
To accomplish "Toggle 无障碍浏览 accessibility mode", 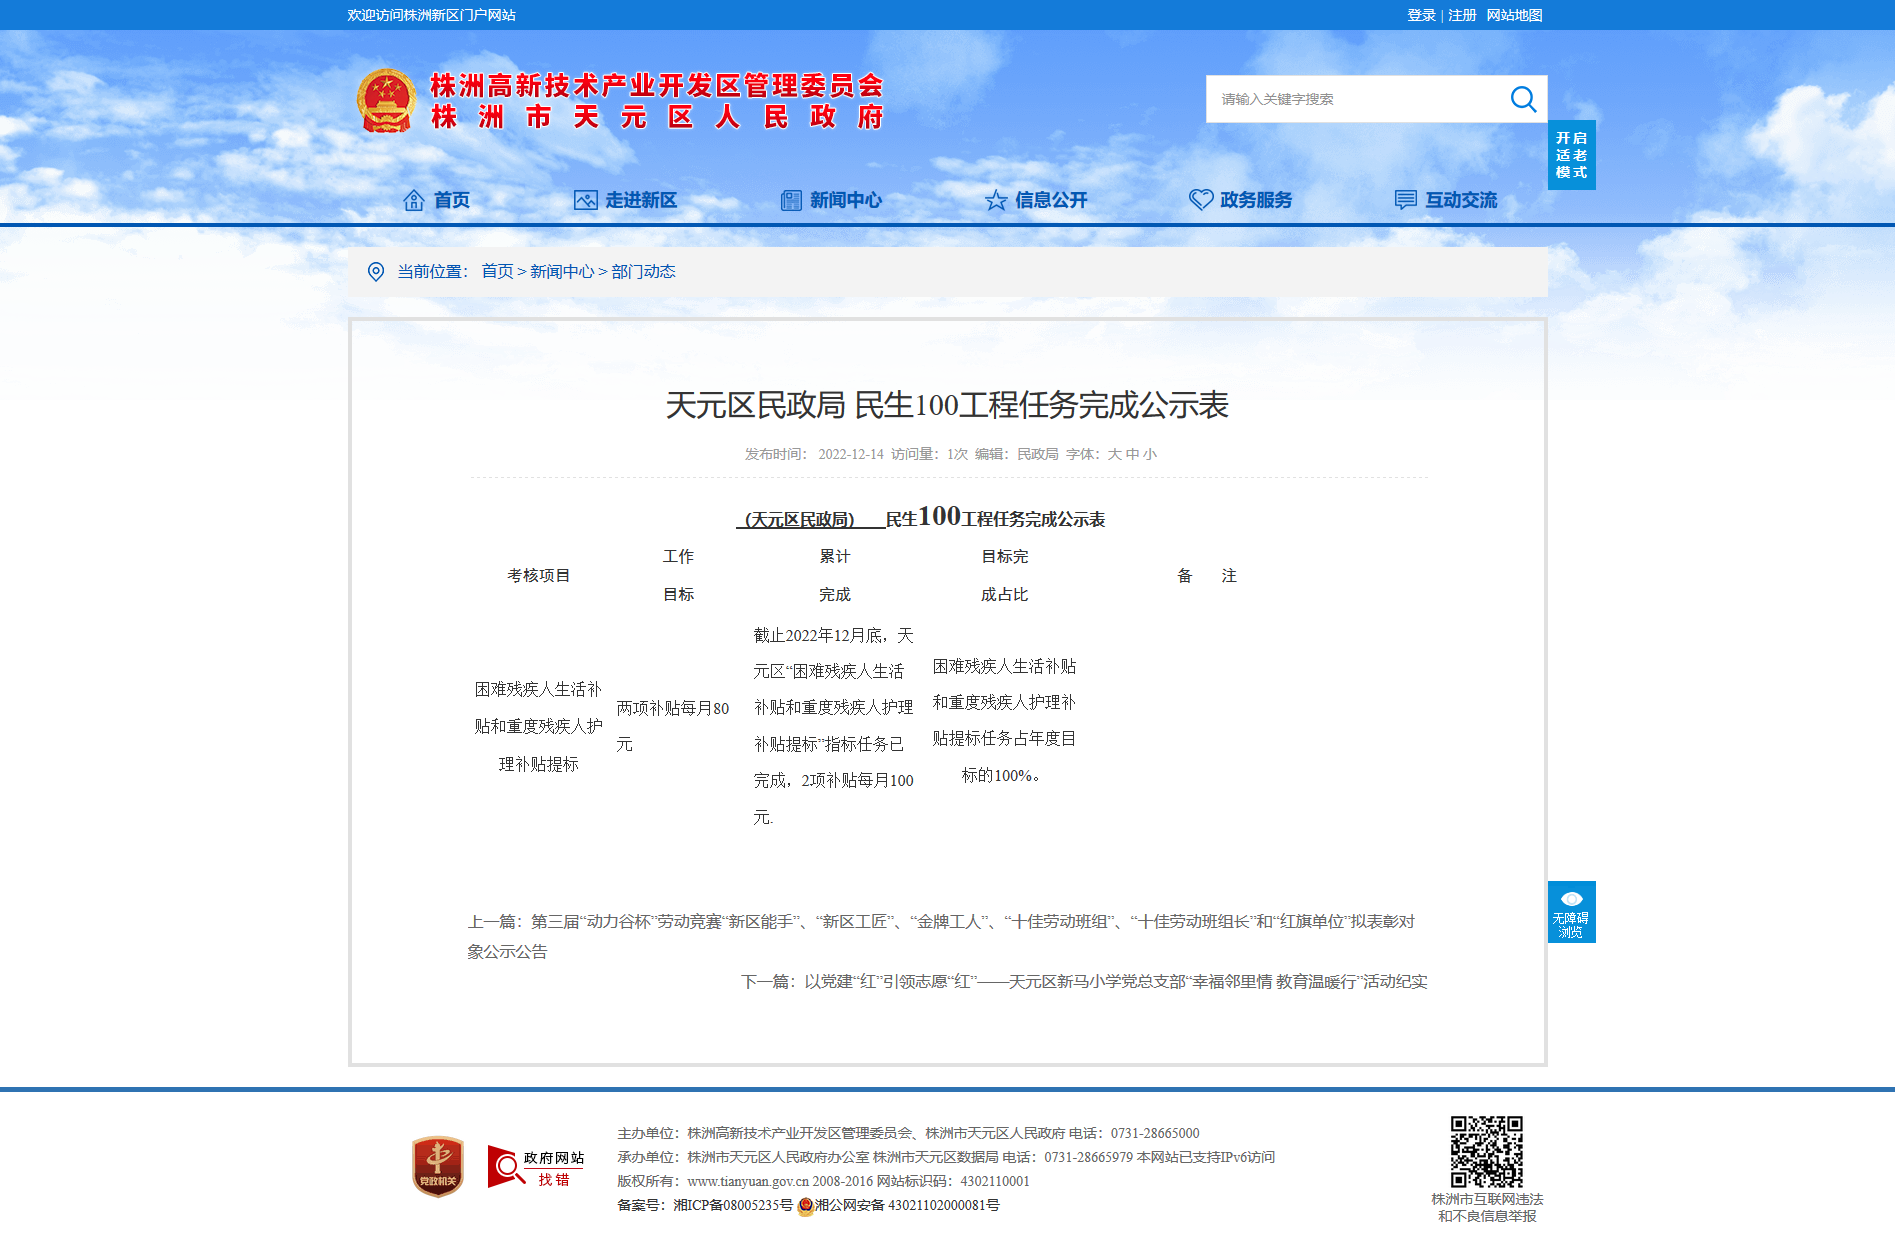I will [x=1571, y=912].
